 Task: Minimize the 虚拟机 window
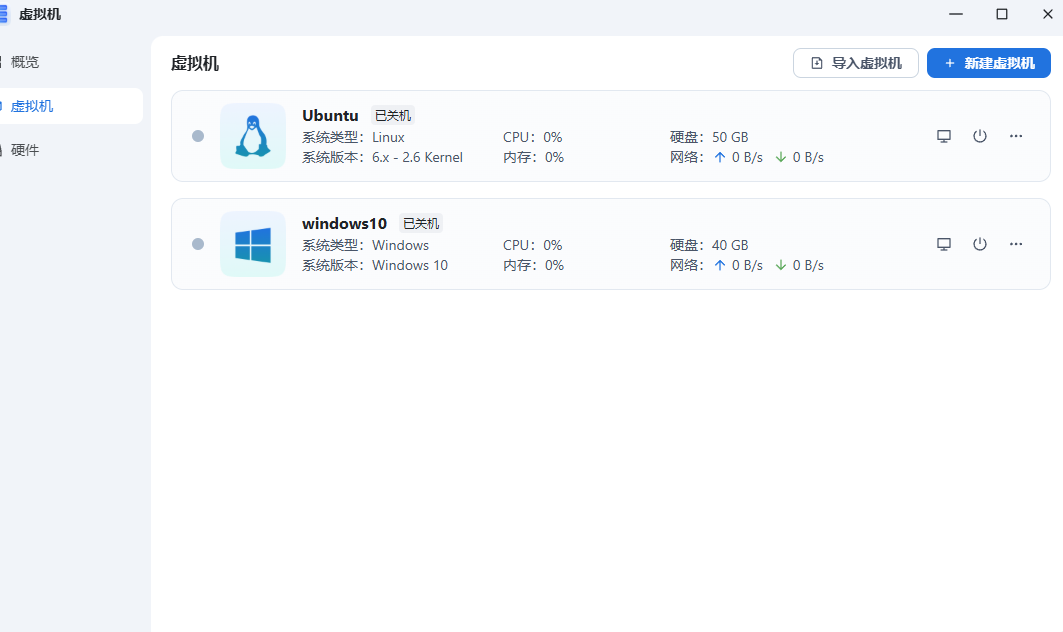click(x=956, y=14)
